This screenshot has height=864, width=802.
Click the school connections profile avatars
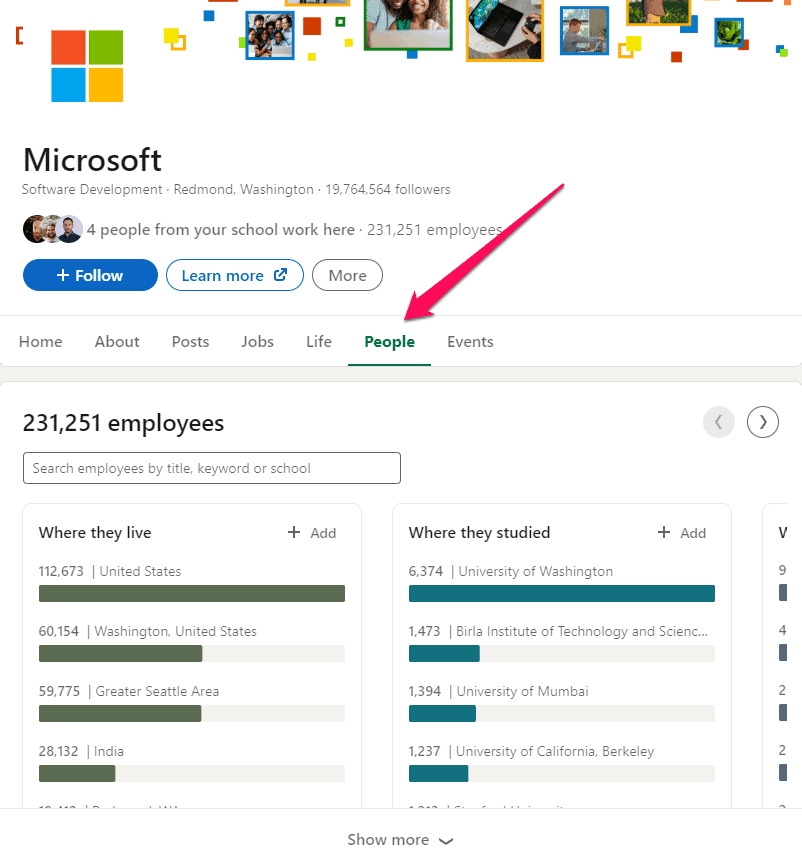point(53,229)
